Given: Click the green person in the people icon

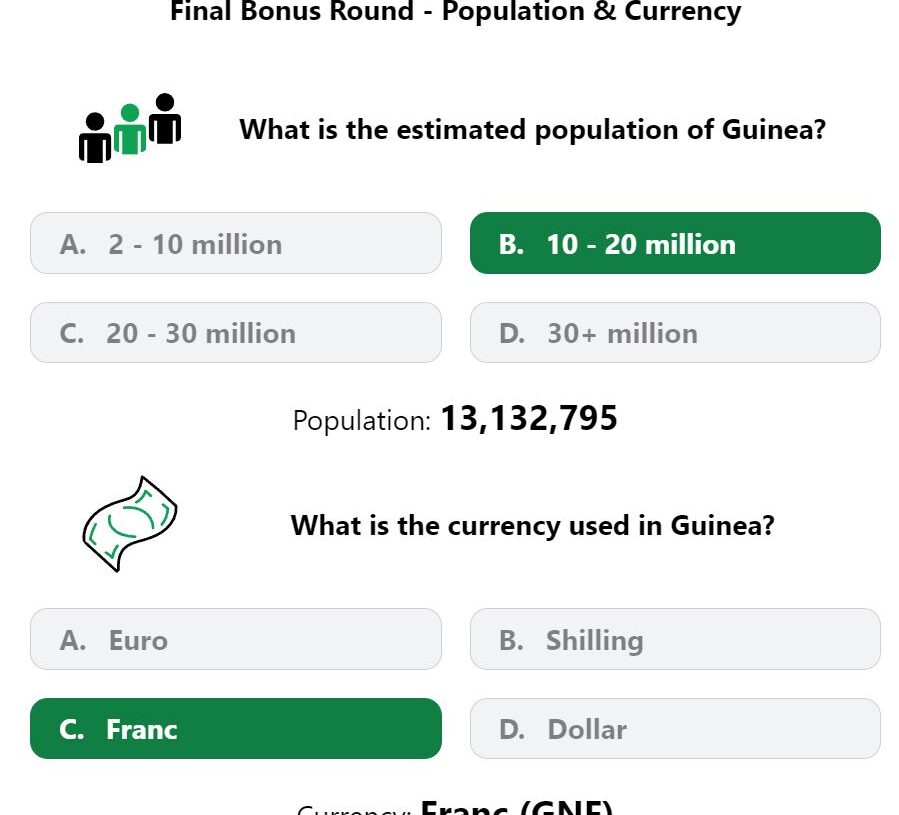Looking at the screenshot, I should [130, 129].
